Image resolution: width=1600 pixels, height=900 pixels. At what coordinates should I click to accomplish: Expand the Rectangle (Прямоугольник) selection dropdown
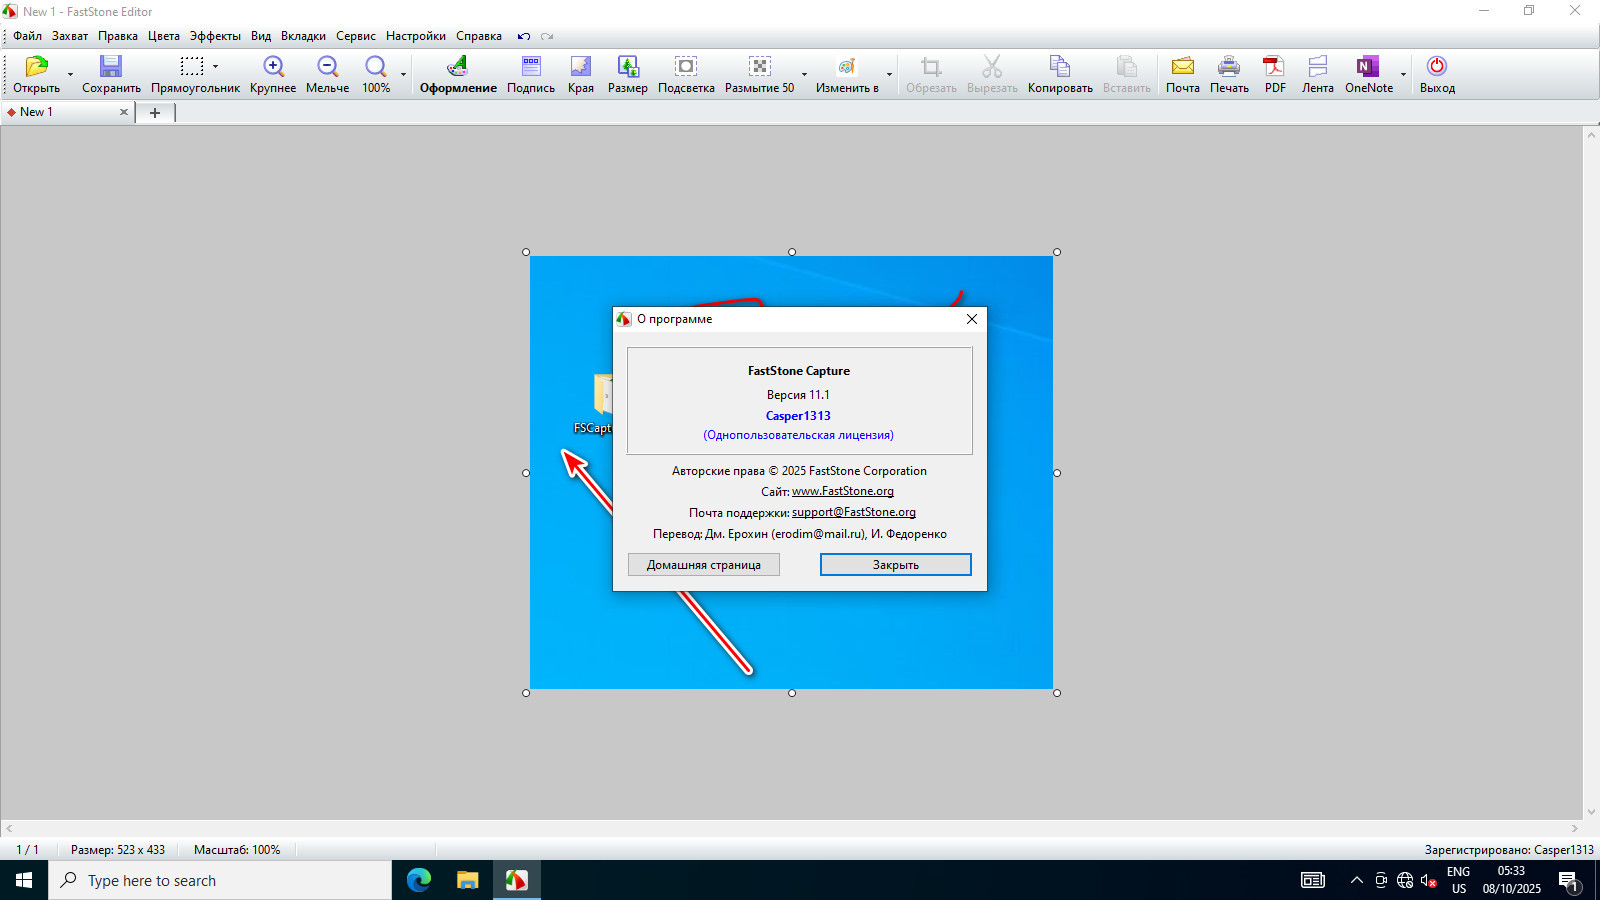(x=215, y=67)
